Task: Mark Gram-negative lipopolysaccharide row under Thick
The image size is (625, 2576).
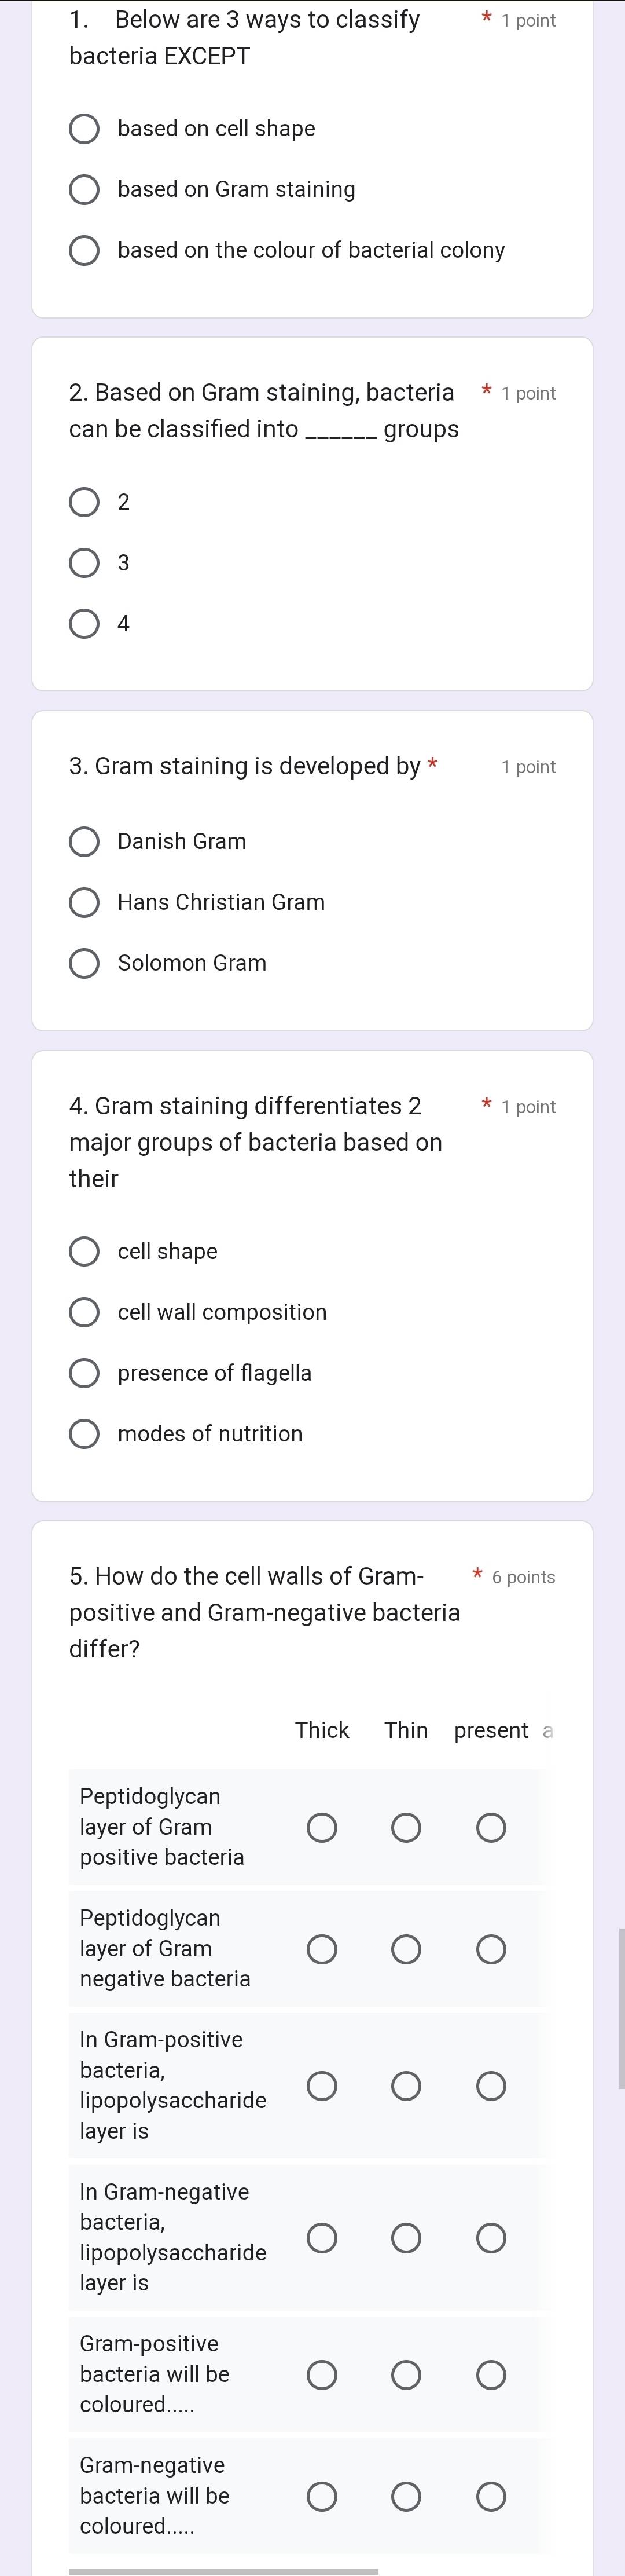Action: point(322,2238)
